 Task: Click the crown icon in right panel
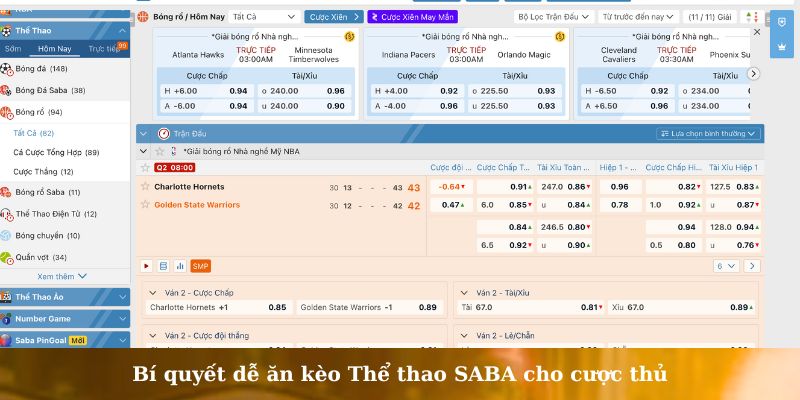click(782, 46)
